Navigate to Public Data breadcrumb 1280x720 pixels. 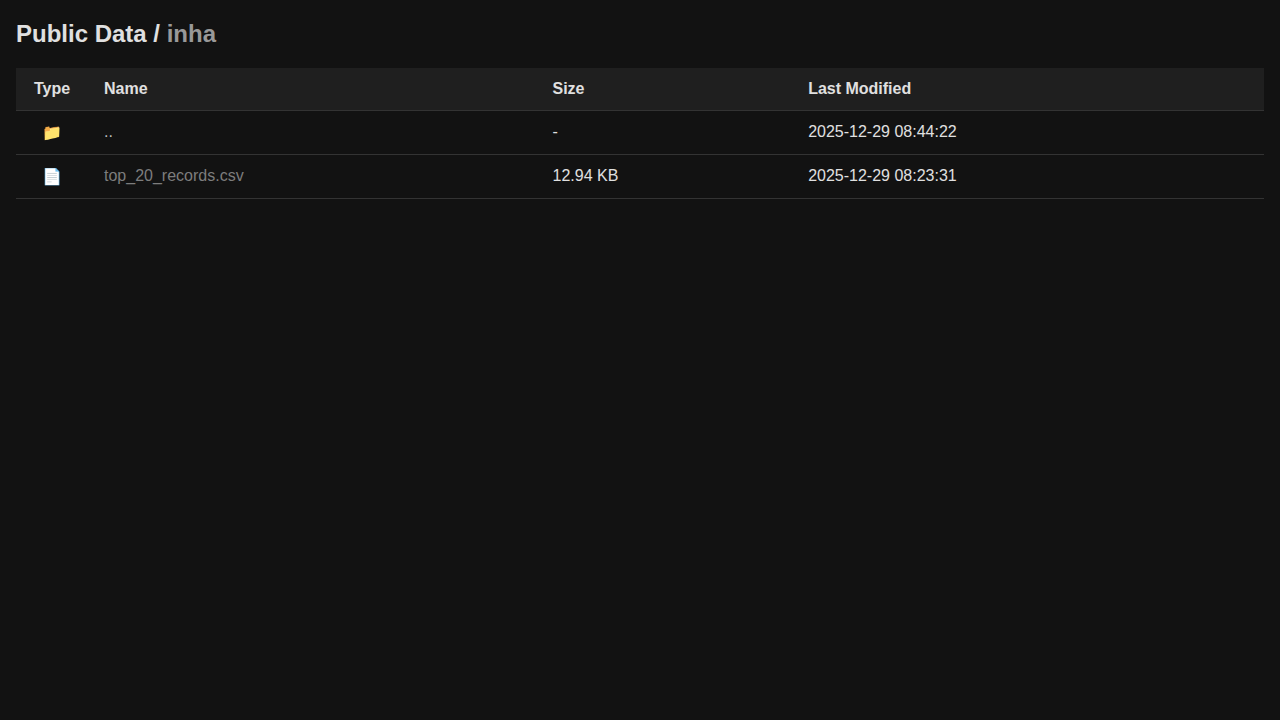pos(81,34)
